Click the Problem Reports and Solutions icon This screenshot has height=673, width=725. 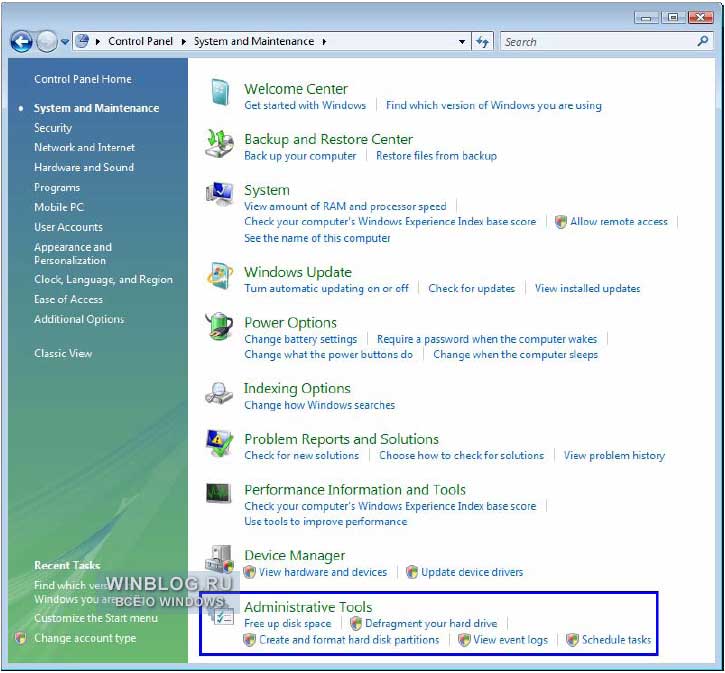(x=219, y=443)
